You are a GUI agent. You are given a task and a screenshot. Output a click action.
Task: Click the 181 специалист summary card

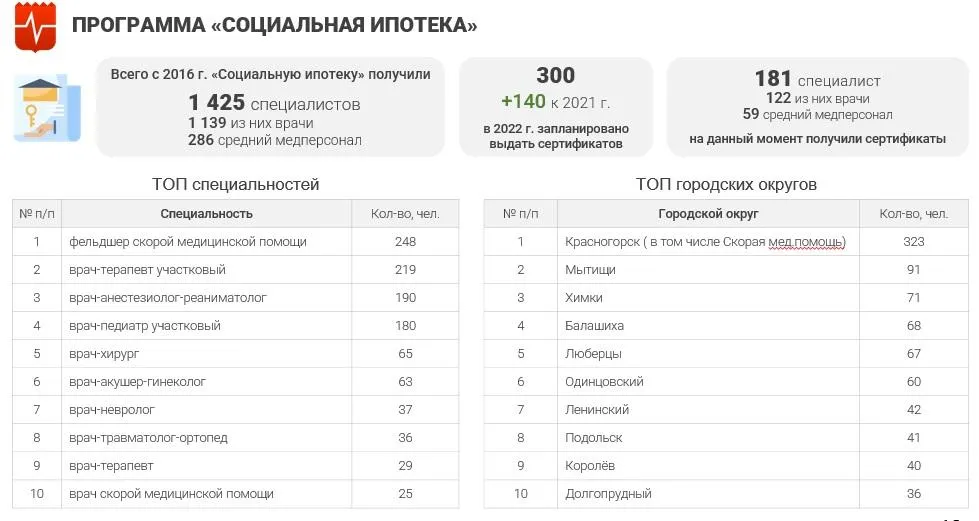tap(817, 107)
